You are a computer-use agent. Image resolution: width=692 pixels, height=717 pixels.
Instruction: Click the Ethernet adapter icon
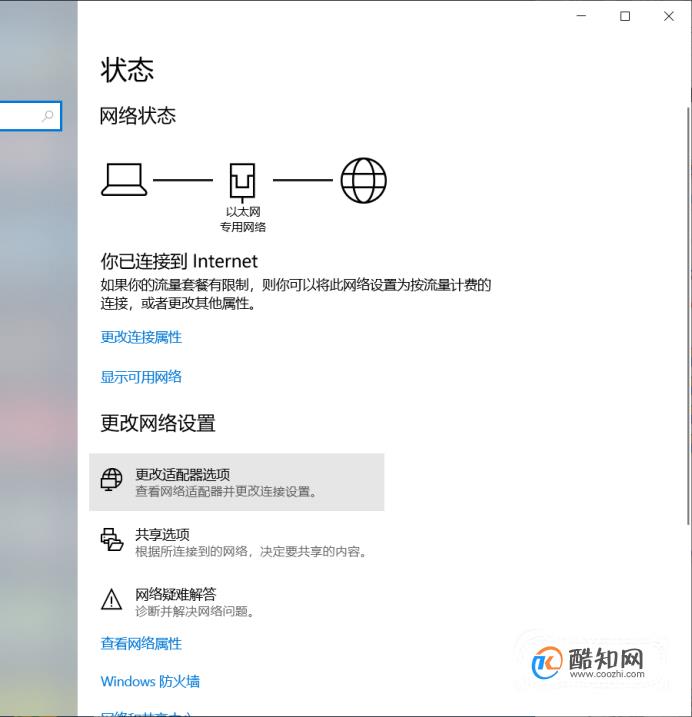coord(242,182)
